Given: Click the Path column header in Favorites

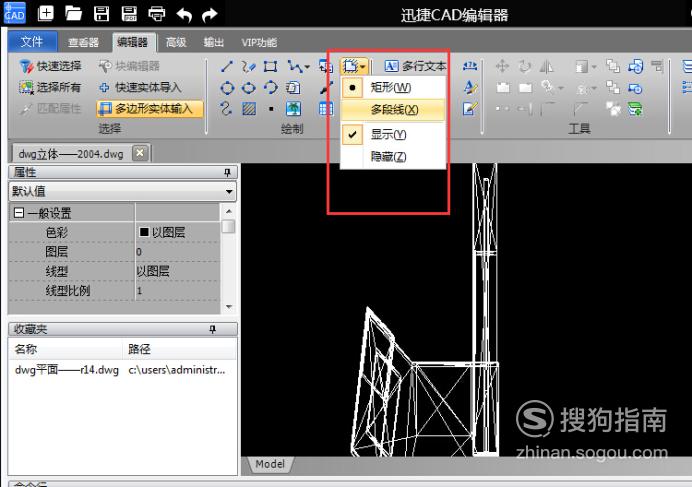Looking at the screenshot, I should point(179,349).
